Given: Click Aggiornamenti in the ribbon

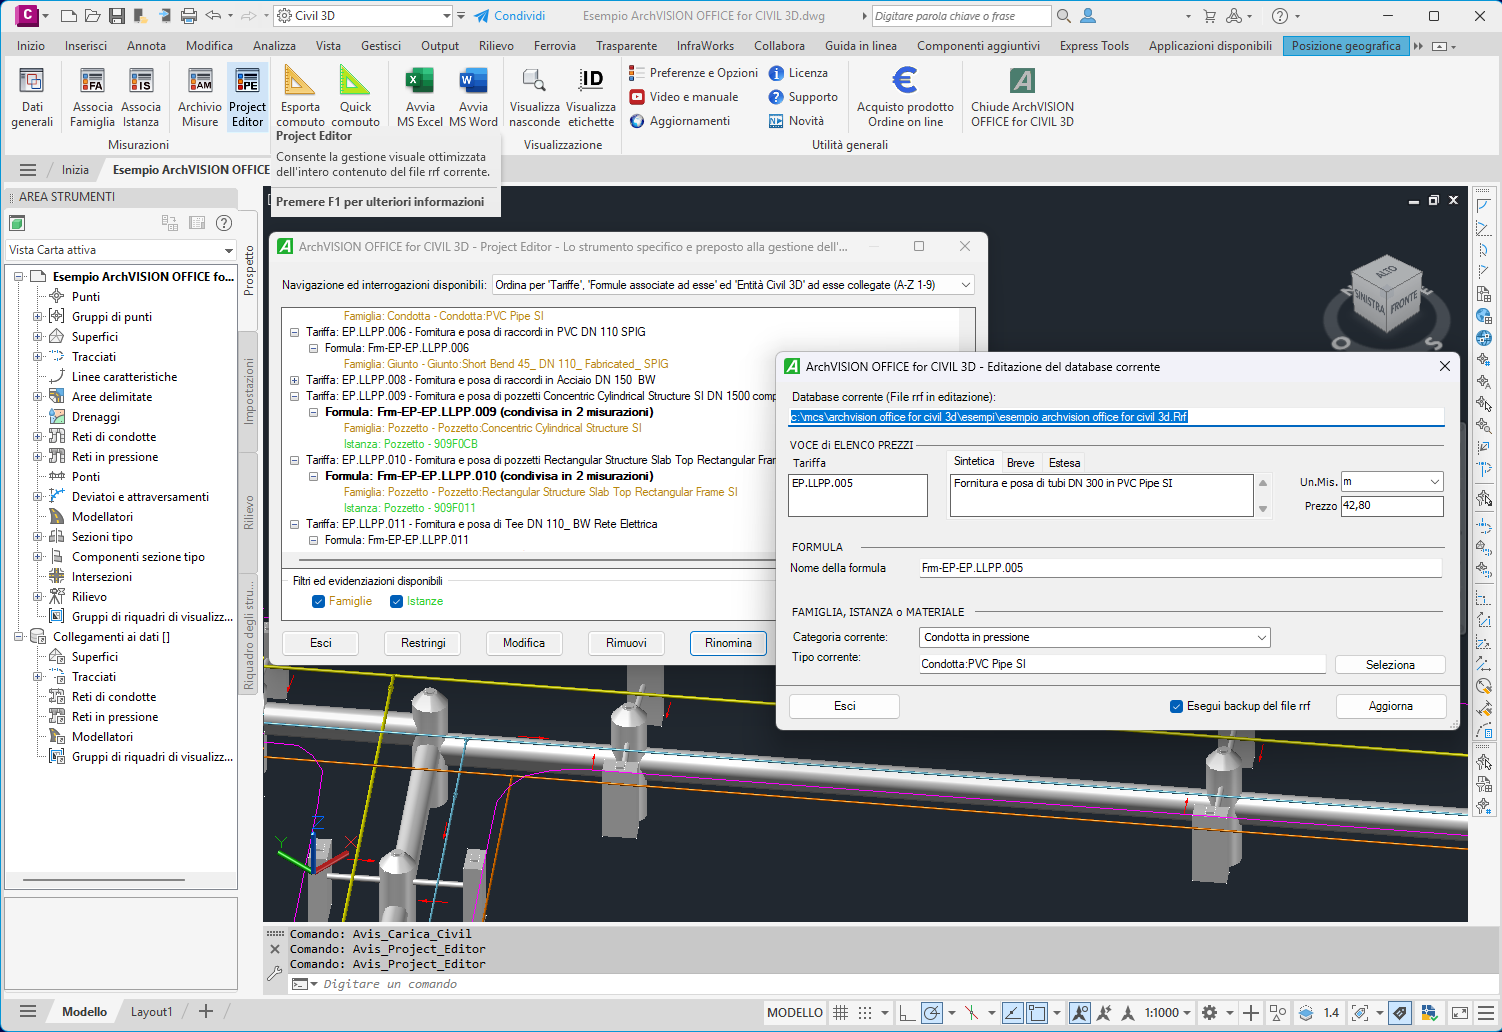Looking at the screenshot, I should point(680,121).
